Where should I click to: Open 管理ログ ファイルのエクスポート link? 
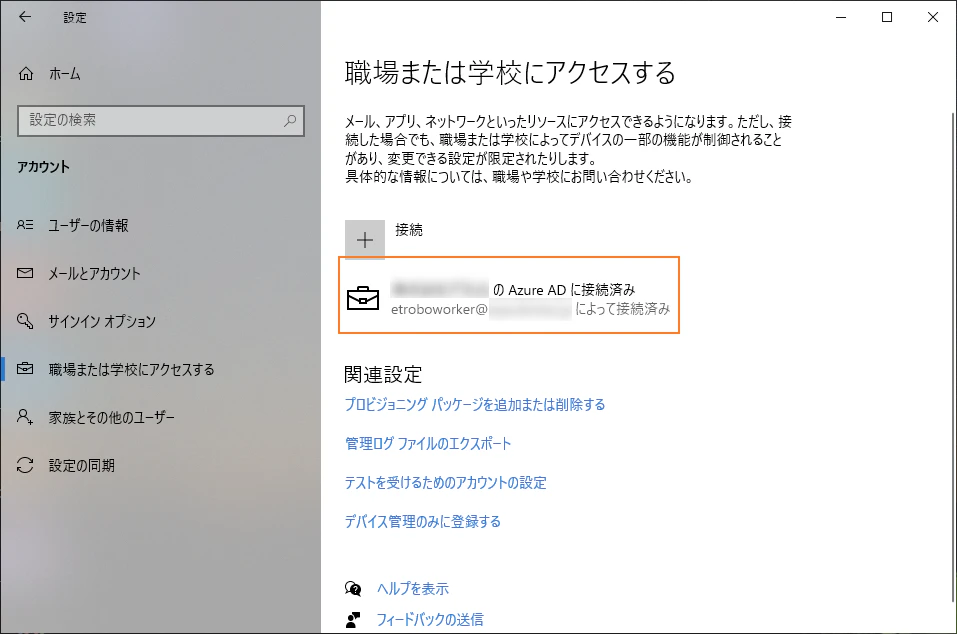click(x=428, y=444)
